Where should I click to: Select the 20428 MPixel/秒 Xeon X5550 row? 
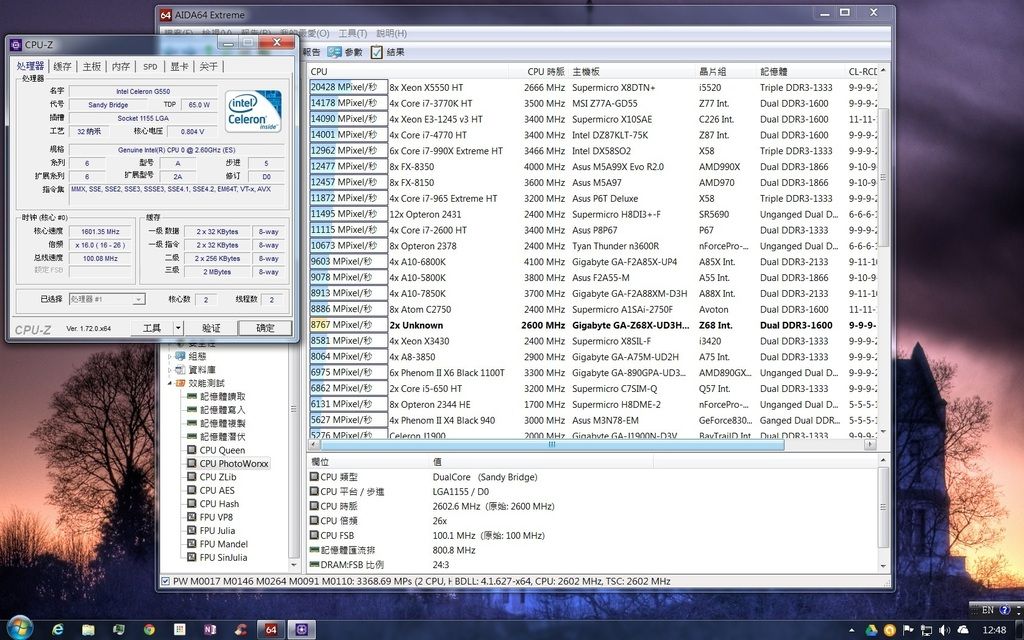click(593, 87)
